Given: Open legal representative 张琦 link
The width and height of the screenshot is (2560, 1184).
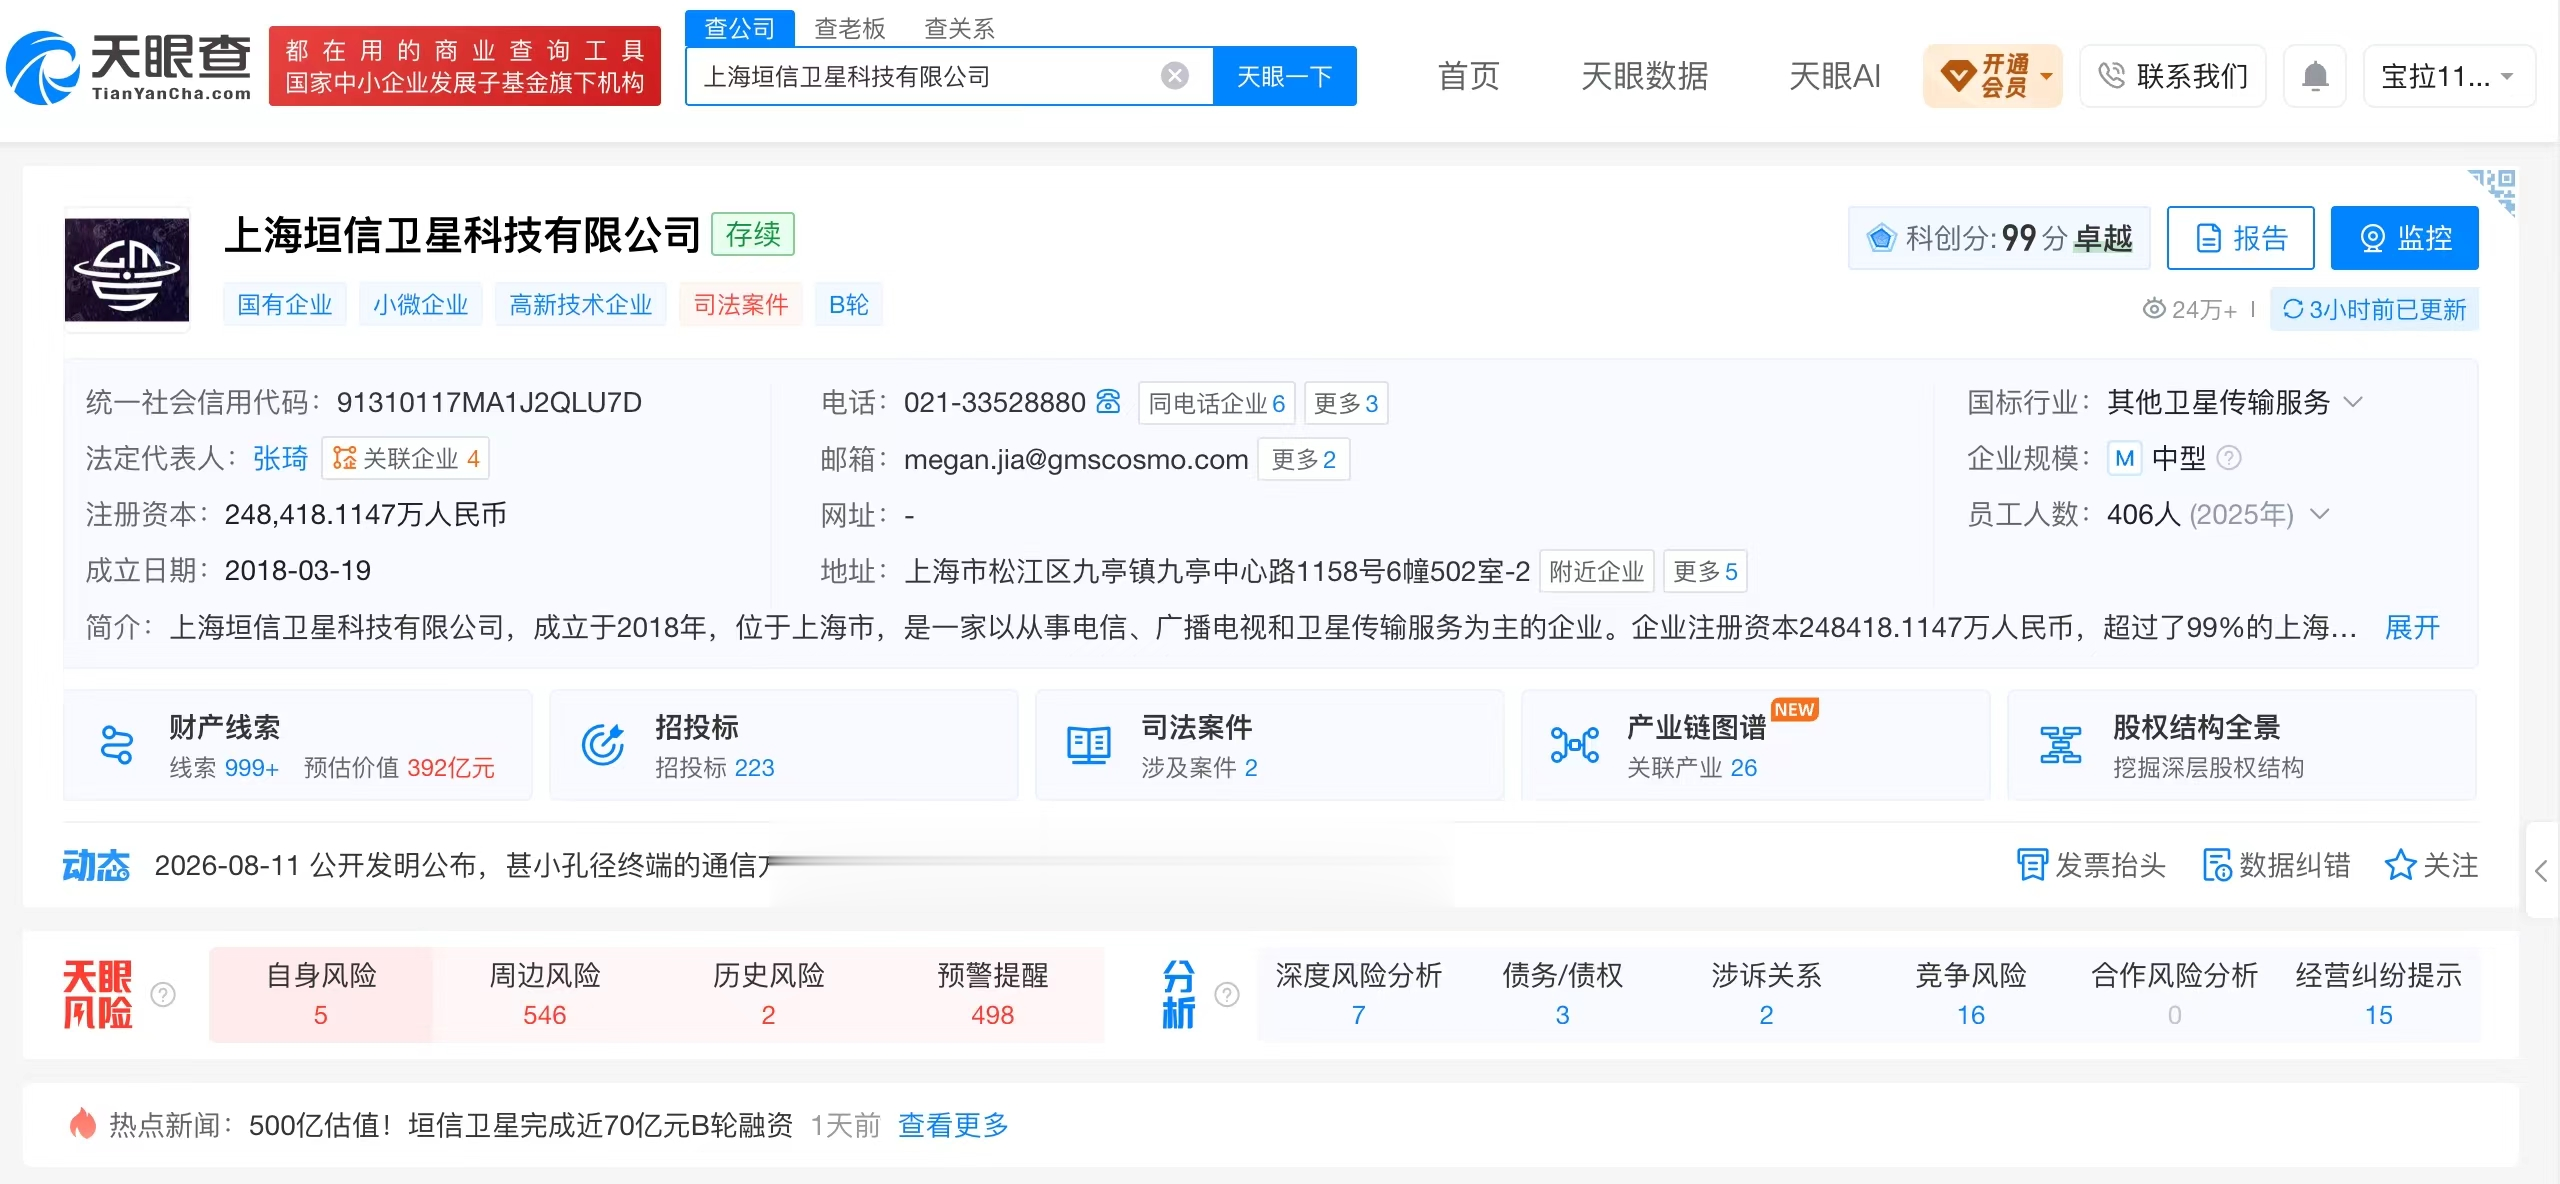Looking at the screenshot, I should point(280,458).
